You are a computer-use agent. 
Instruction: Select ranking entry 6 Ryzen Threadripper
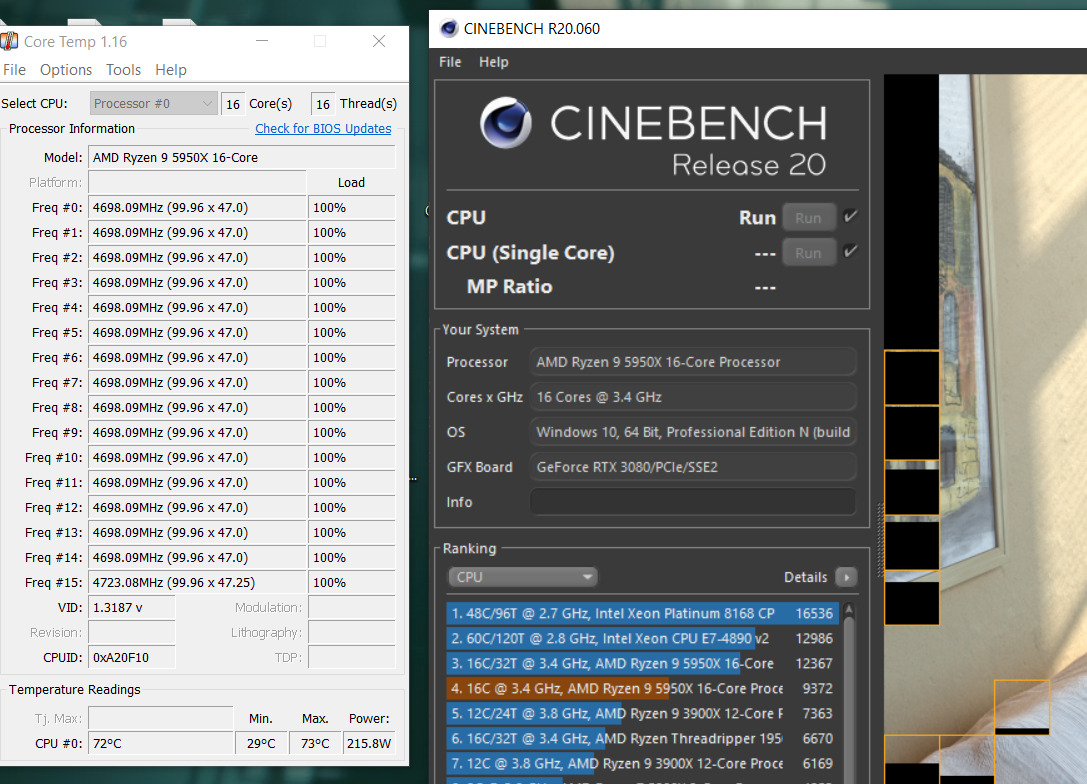coord(642,738)
